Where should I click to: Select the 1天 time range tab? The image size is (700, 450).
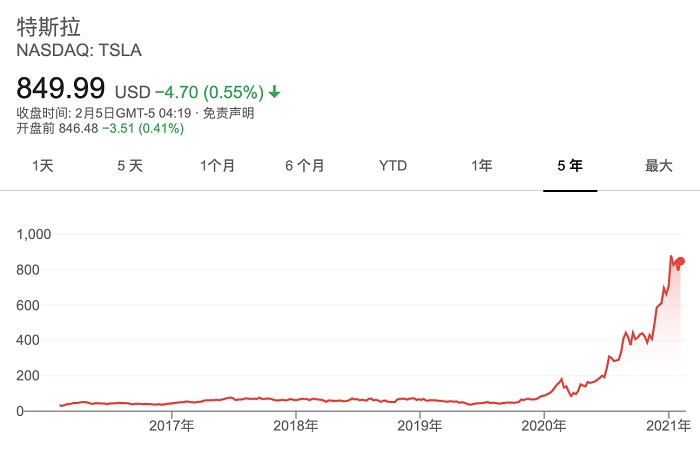43,166
